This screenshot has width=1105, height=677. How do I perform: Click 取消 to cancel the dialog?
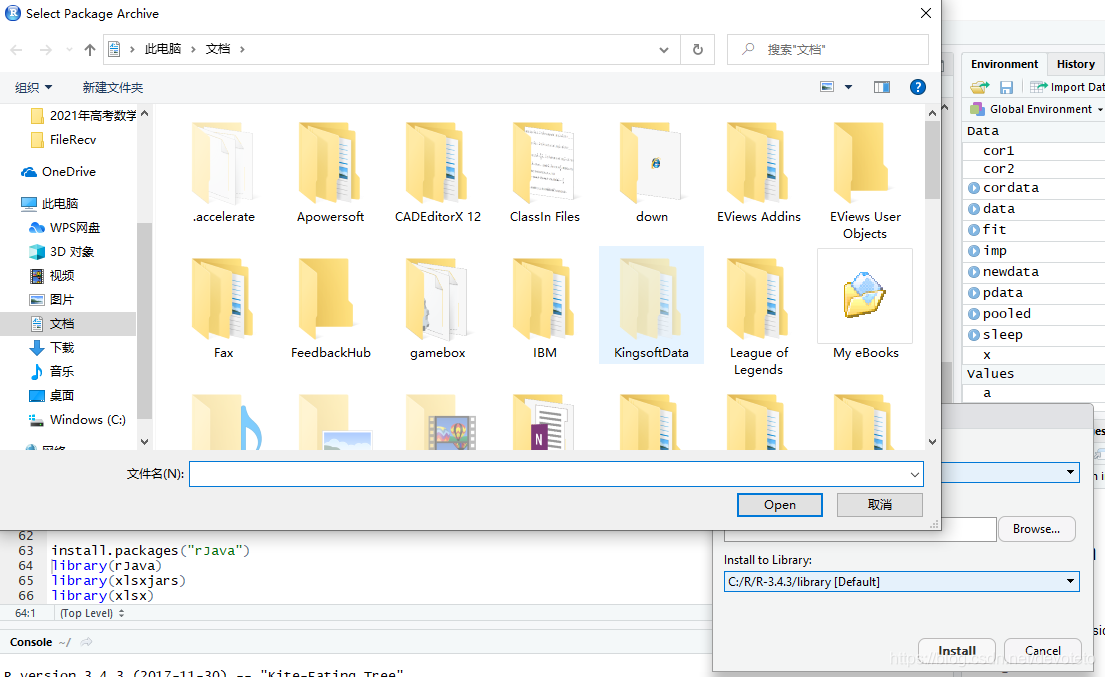click(x=879, y=504)
